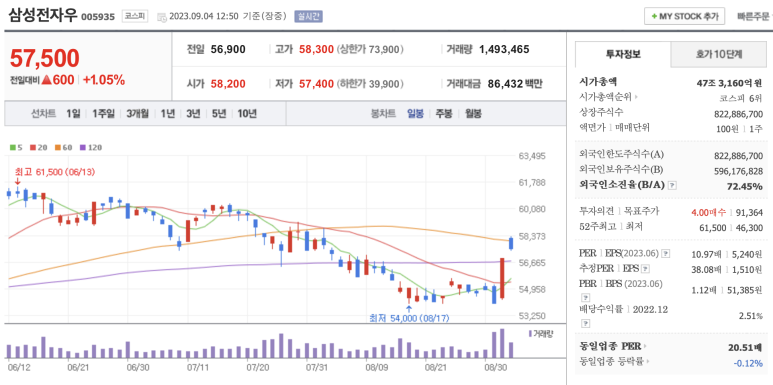
Task: Click the help icon beside 외국인소진율(B/A)
Action: click(x=672, y=186)
